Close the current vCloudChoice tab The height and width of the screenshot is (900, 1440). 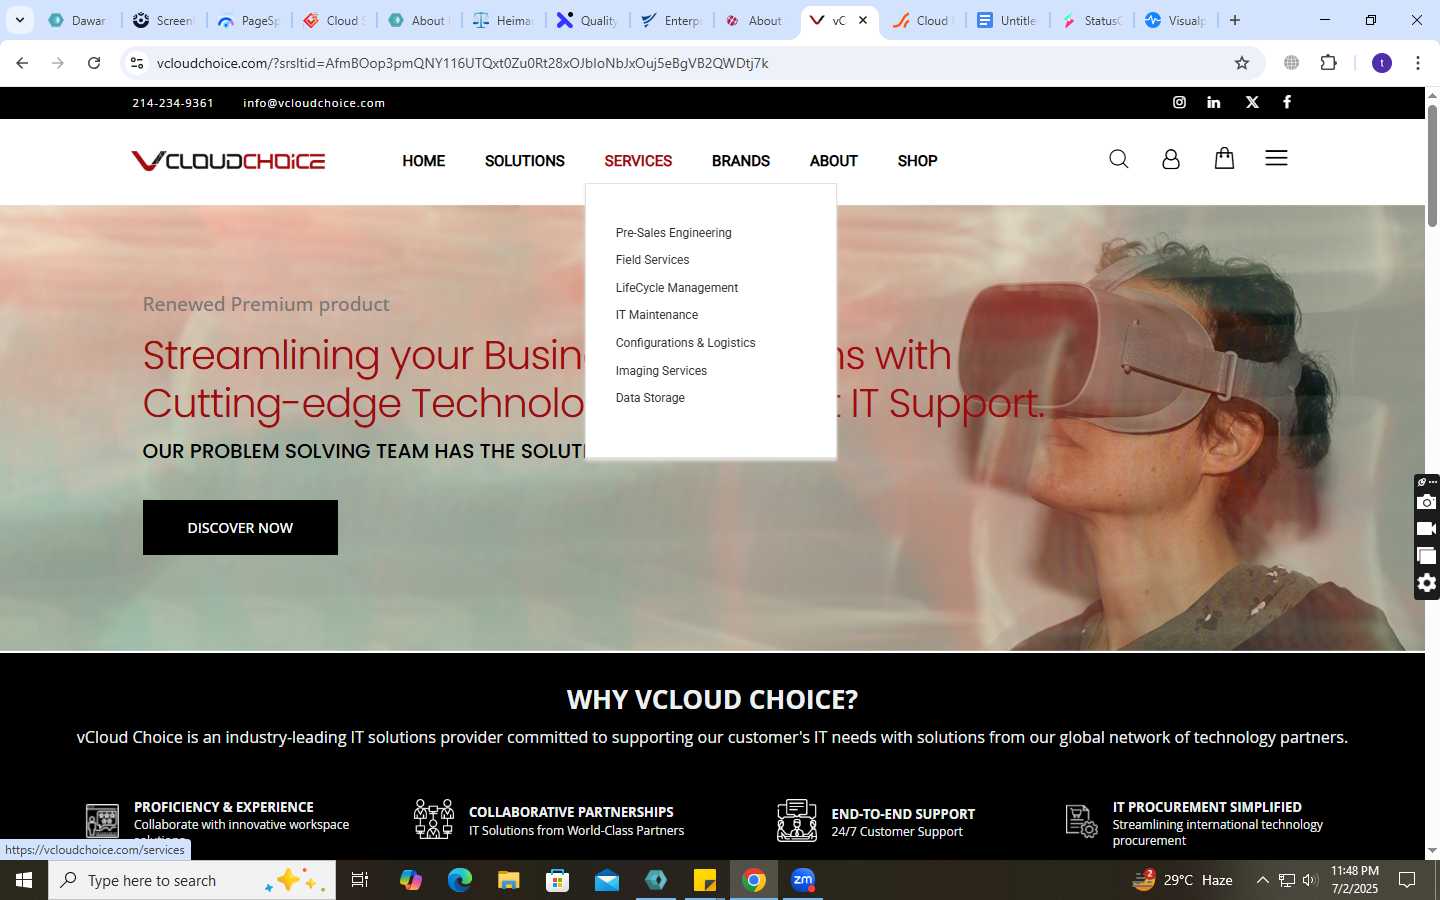[x=863, y=20]
